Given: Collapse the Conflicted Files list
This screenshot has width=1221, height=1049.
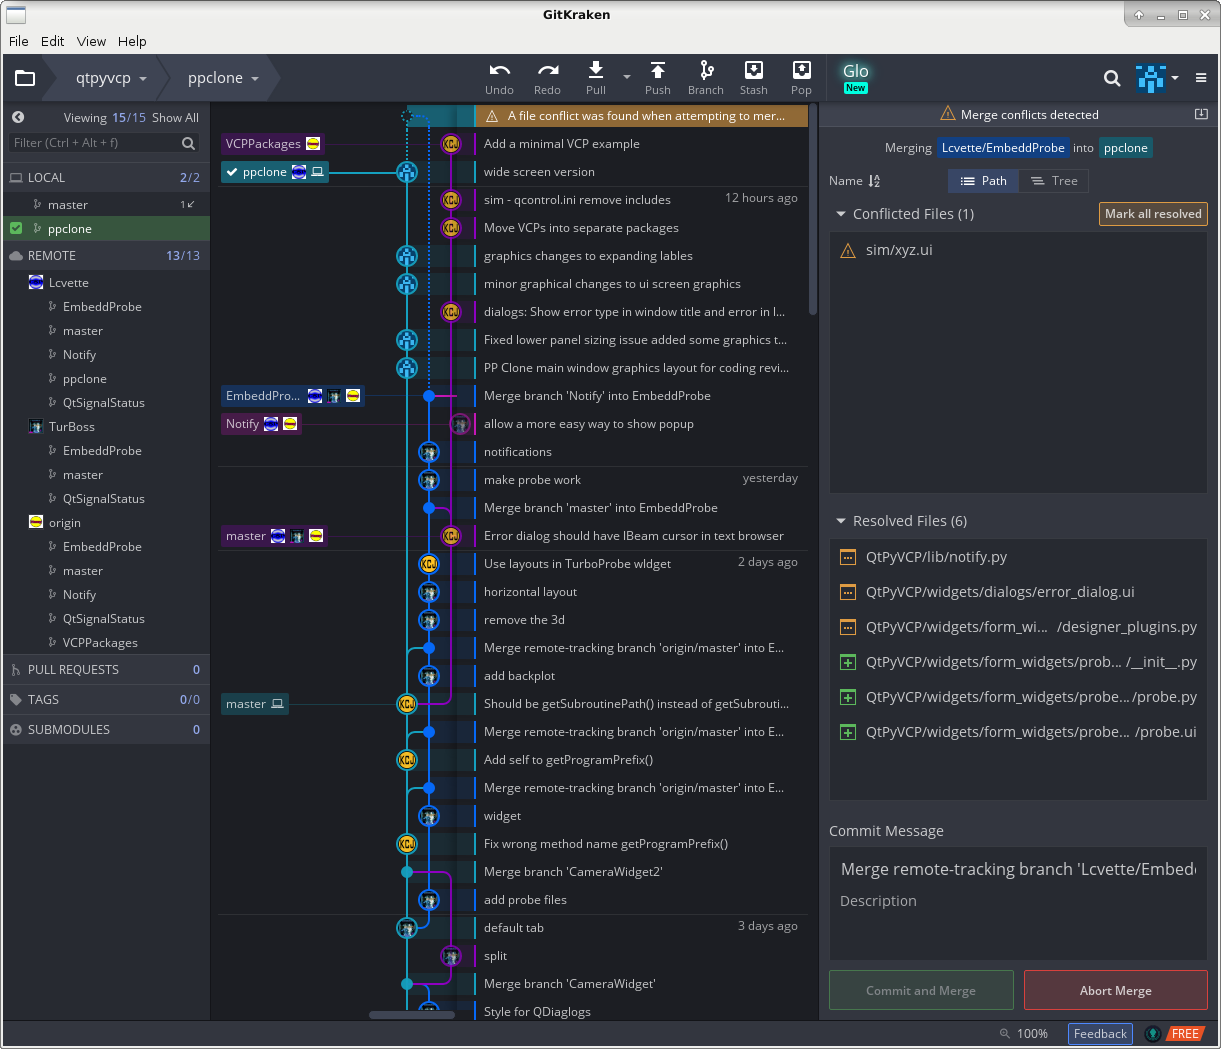Looking at the screenshot, I should [x=841, y=214].
